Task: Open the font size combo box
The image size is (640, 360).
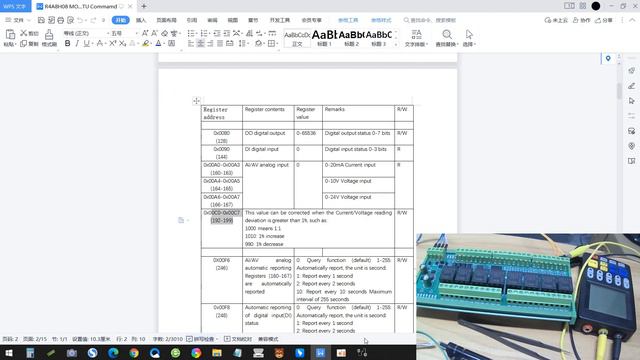Action: point(124,33)
